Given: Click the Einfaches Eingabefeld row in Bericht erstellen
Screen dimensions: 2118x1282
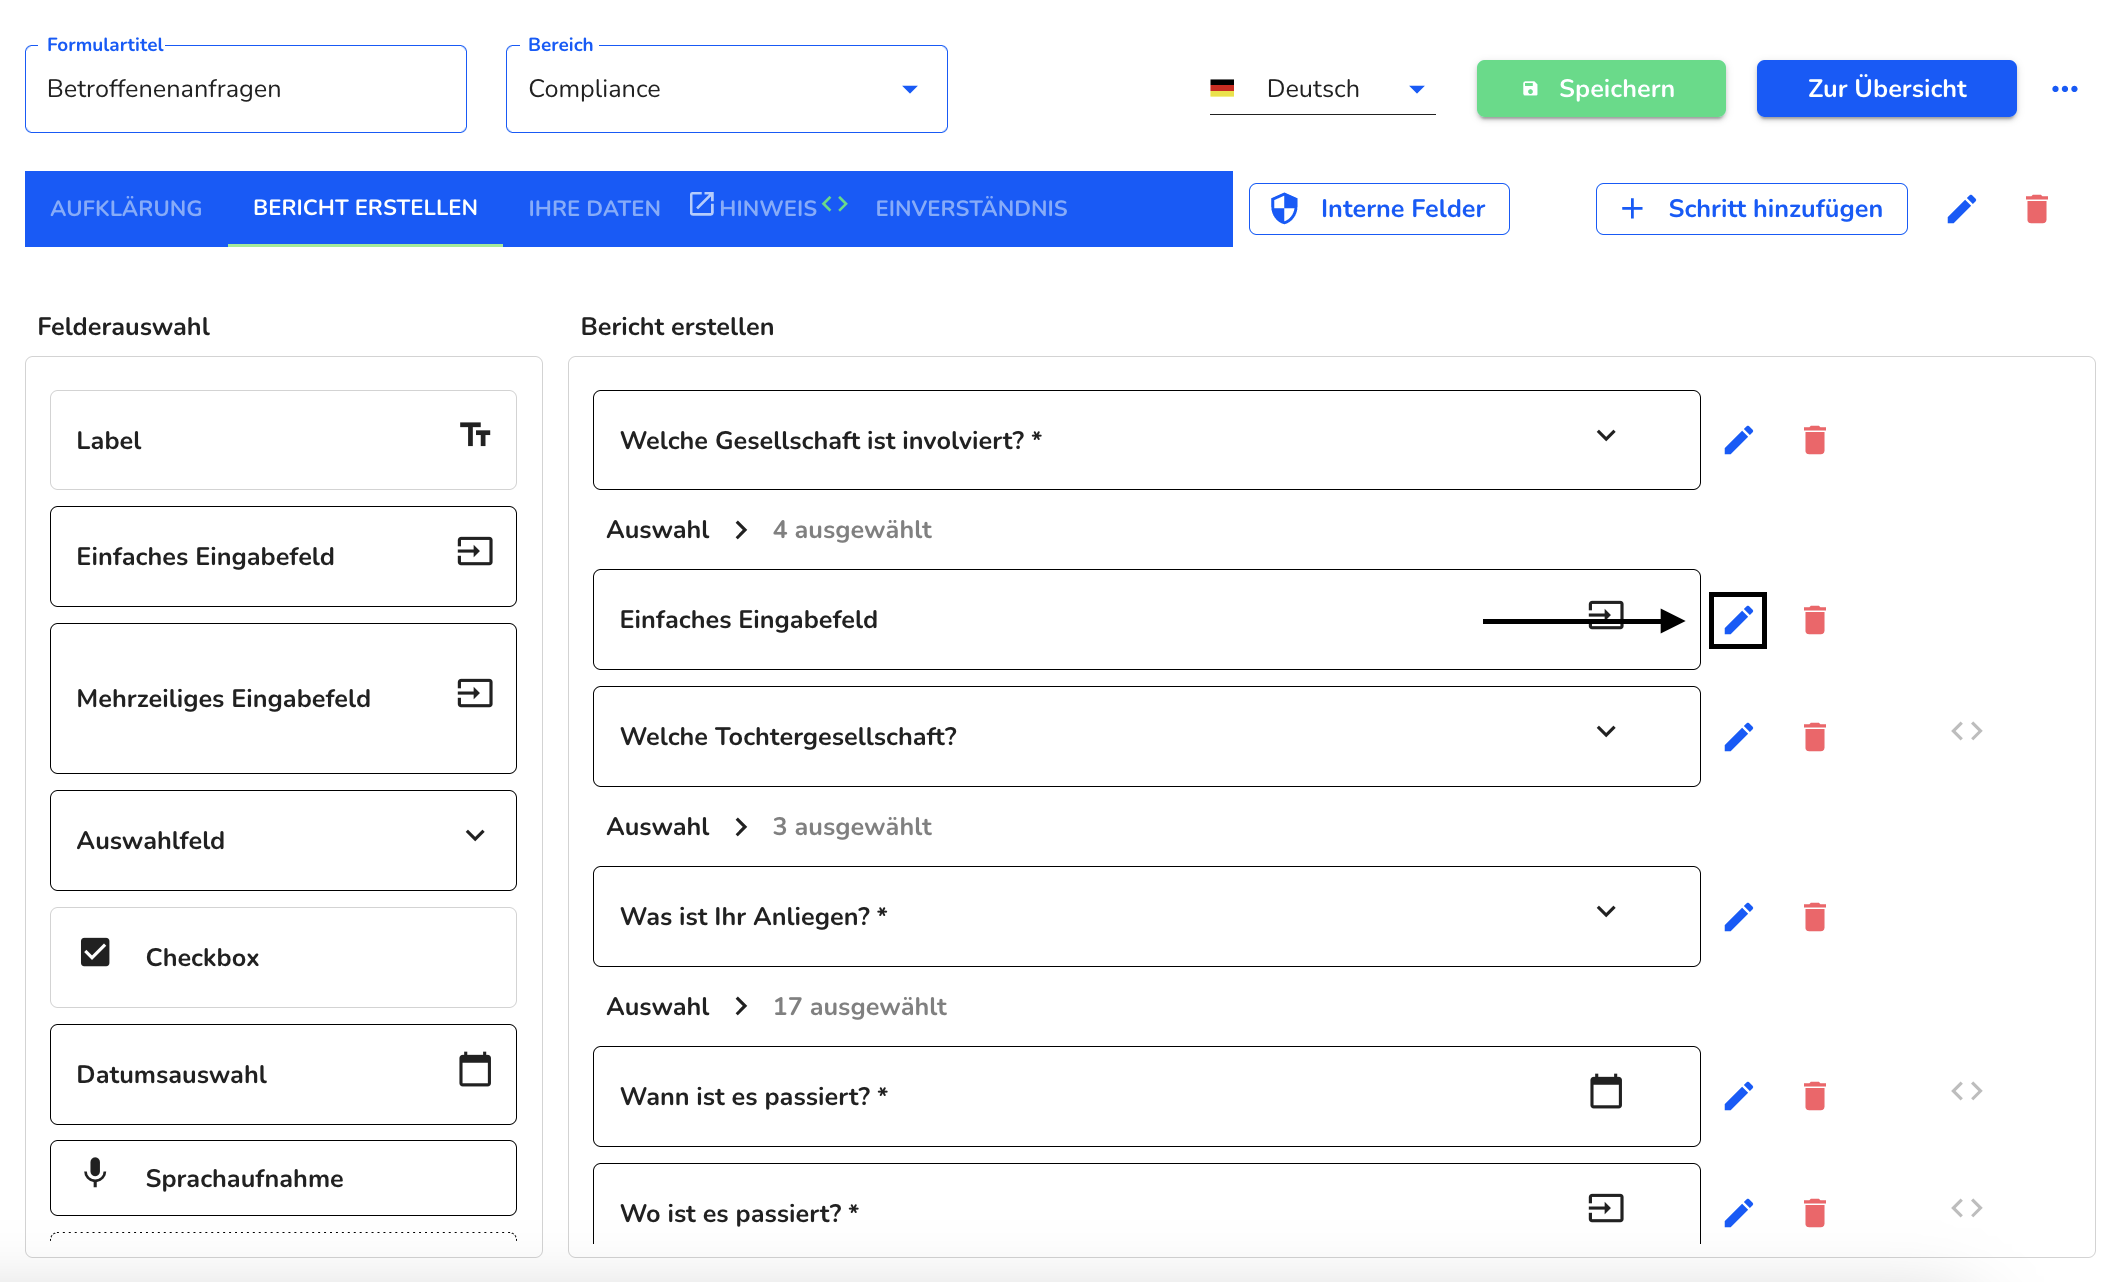Looking at the screenshot, I should pos(1146,620).
